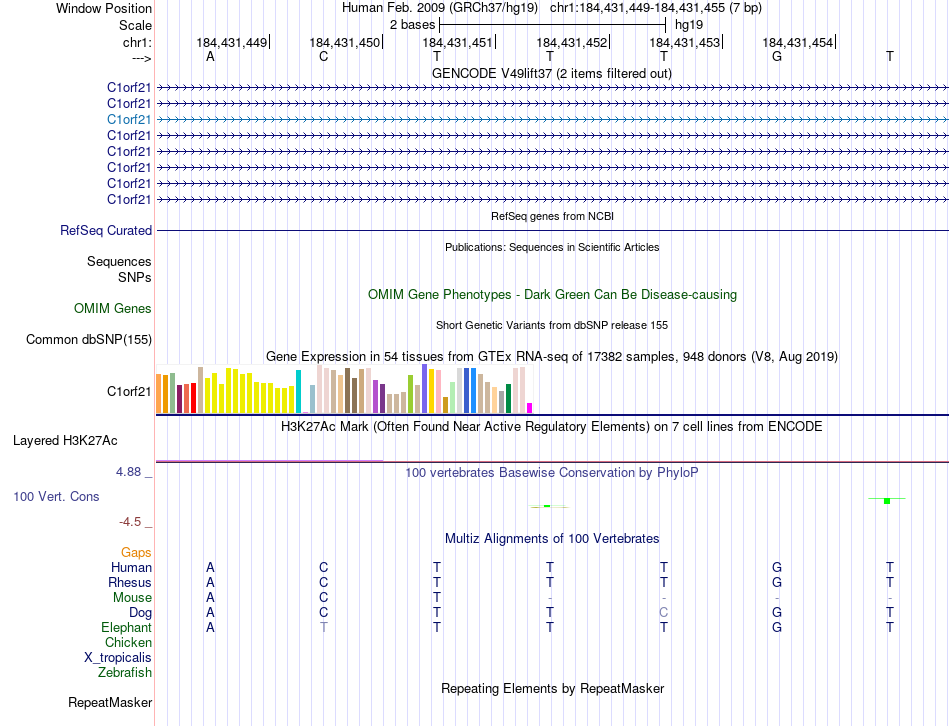950x726 pixels.
Task: Click the G base in the Rhesus row
Action: pyautogui.click(x=777, y=582)
